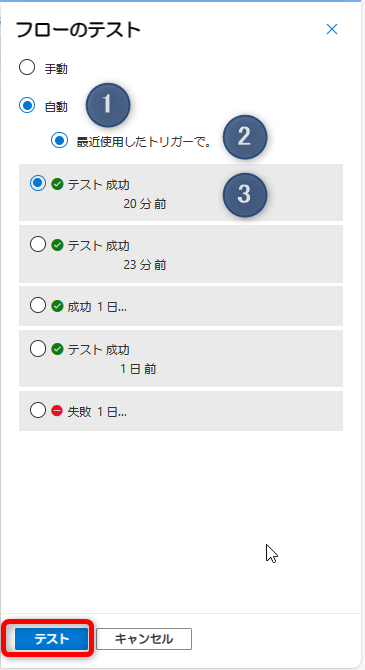Select the テスト成功 1日前 run radio
The height and width of the screenshot is (670, 365).
point(38,349)
